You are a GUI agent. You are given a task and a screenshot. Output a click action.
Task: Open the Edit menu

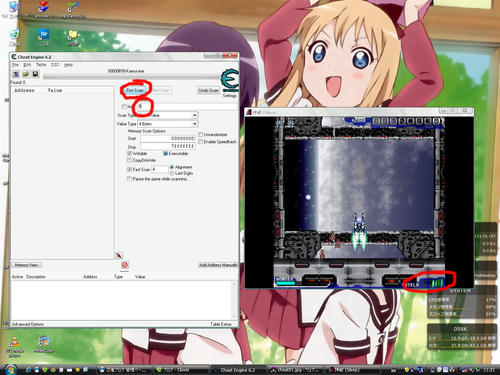27,65
